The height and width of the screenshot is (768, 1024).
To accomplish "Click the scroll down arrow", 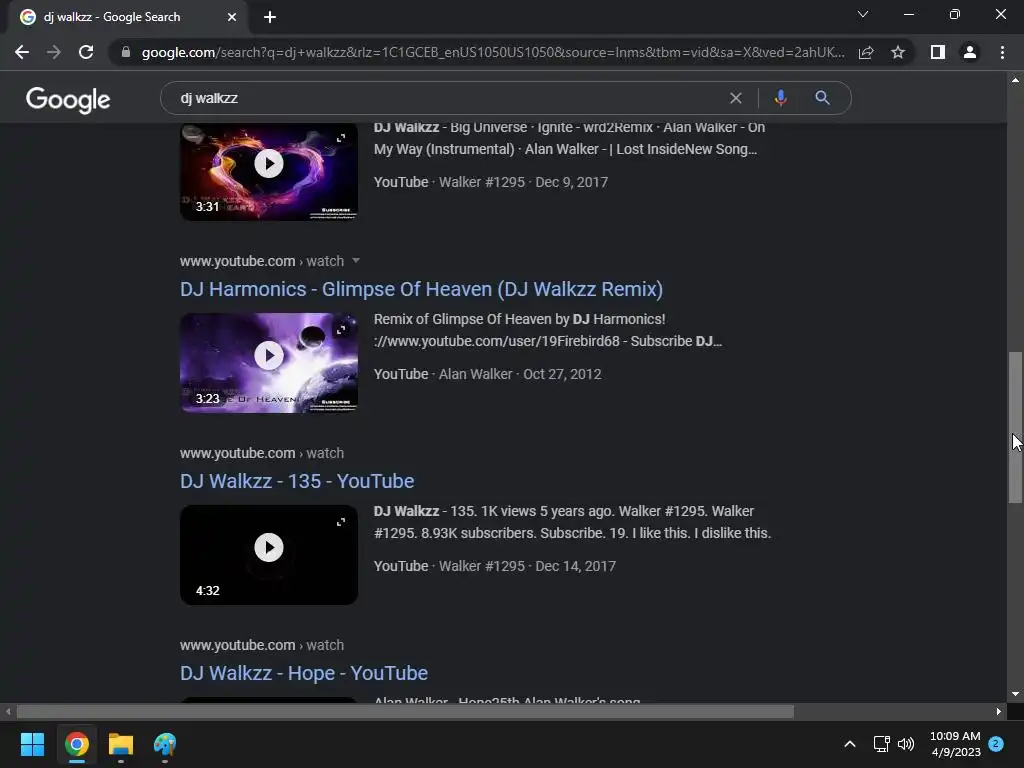I will click(1015, 694).
